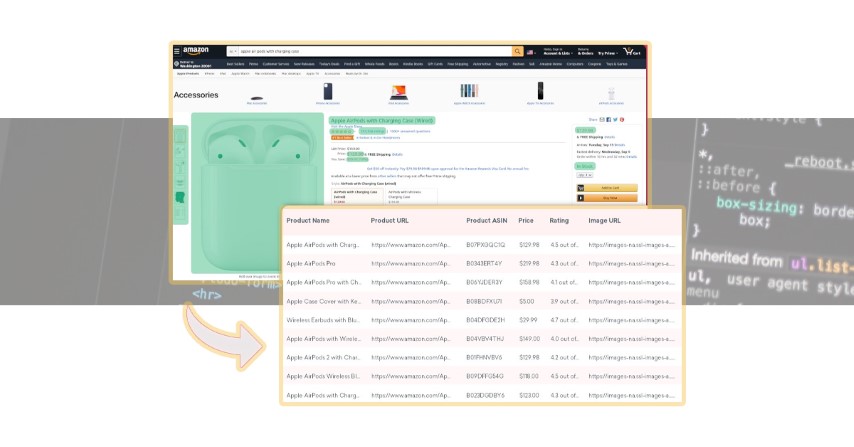Click the $219.98 price cell
The image size is (854, 447).
pyautogui.click(x=529, y=264)
